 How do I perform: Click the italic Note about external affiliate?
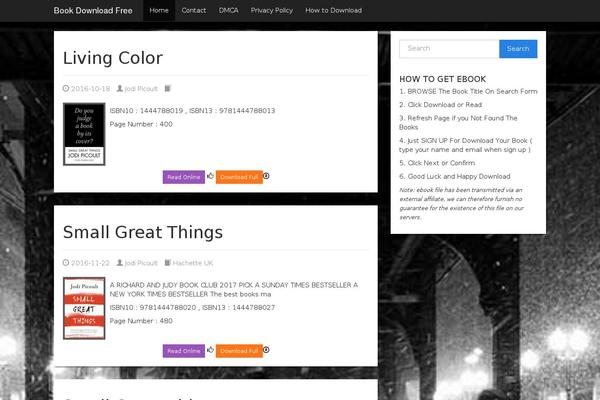tap(461, 204)
